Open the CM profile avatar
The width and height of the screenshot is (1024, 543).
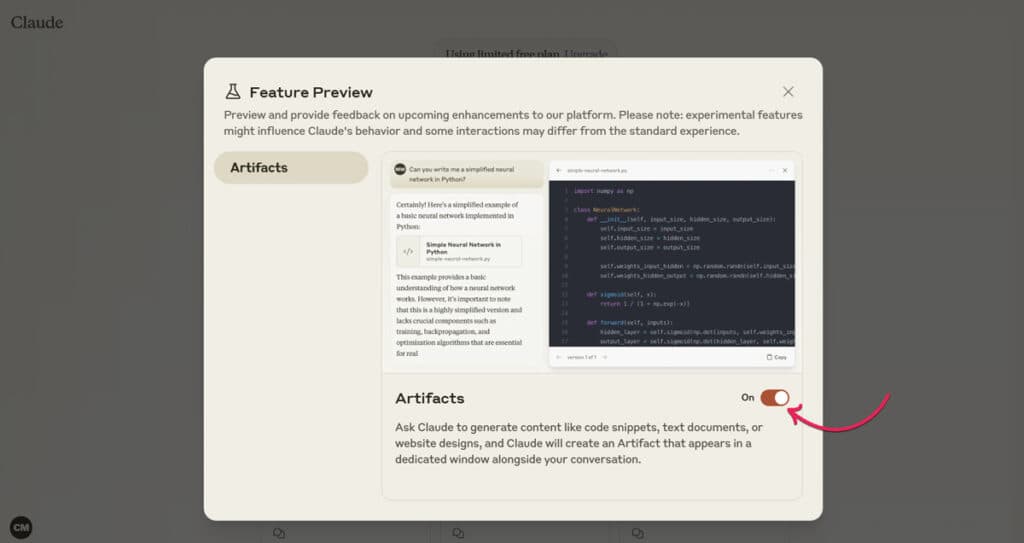click(21, 527)
